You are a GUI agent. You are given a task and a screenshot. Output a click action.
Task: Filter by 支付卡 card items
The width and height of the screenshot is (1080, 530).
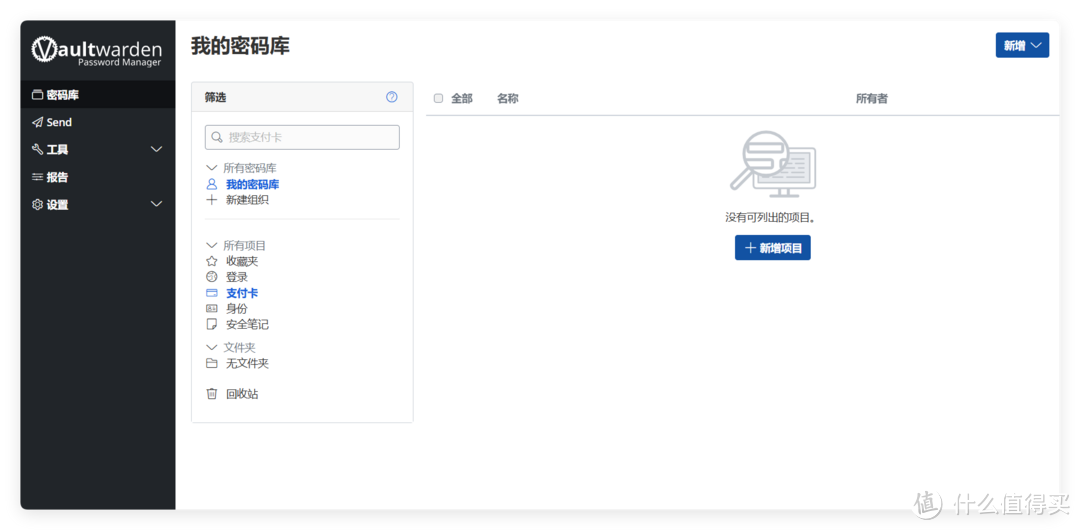point(242,293)
